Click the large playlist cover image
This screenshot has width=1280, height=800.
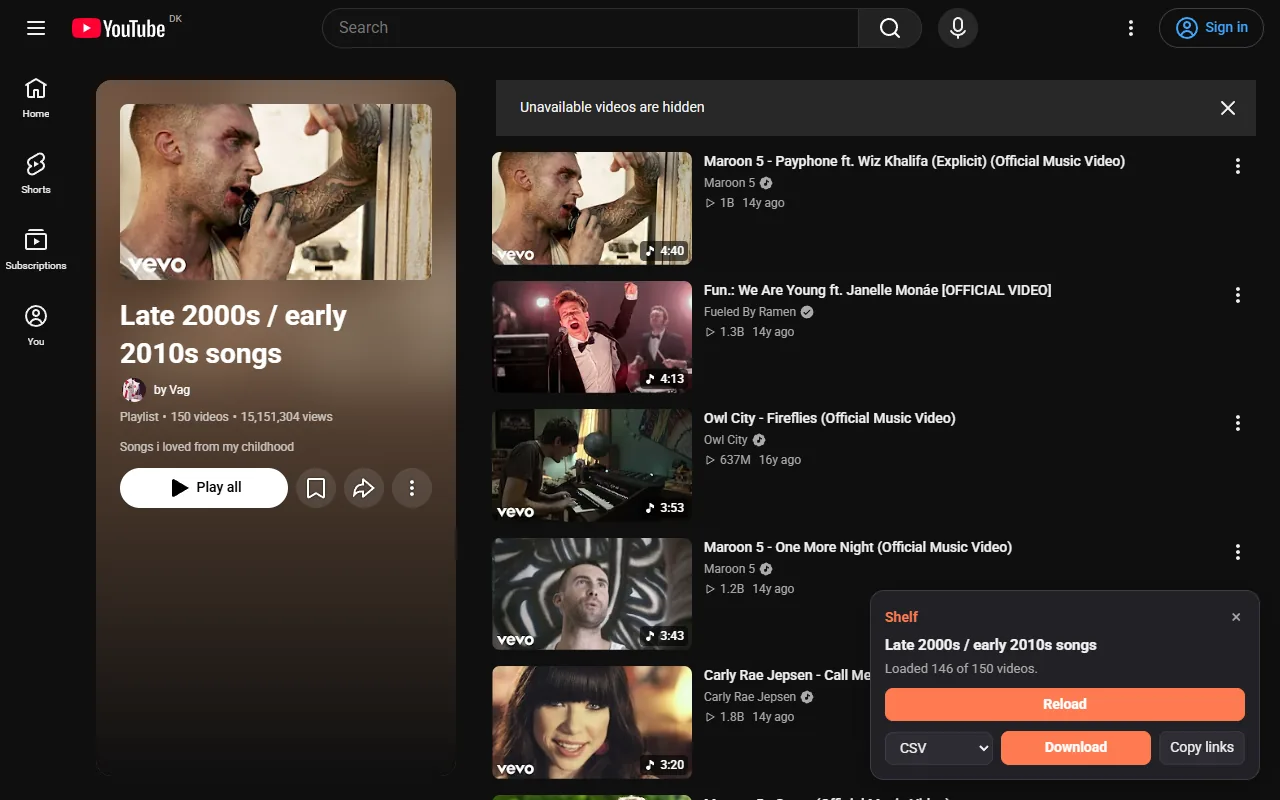(276, 192)
